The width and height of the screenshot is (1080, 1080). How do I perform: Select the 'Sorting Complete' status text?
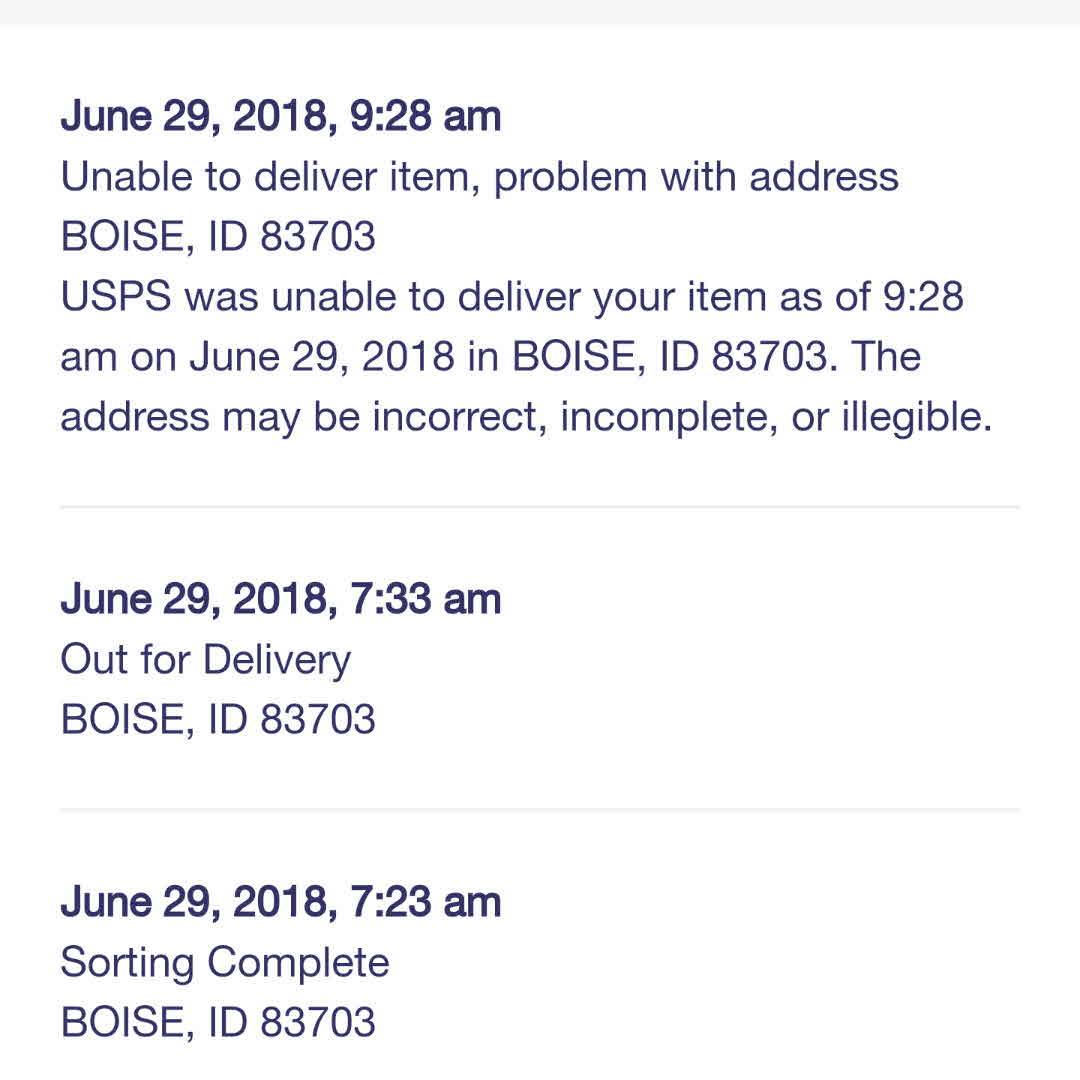click(x=225, y=962)
